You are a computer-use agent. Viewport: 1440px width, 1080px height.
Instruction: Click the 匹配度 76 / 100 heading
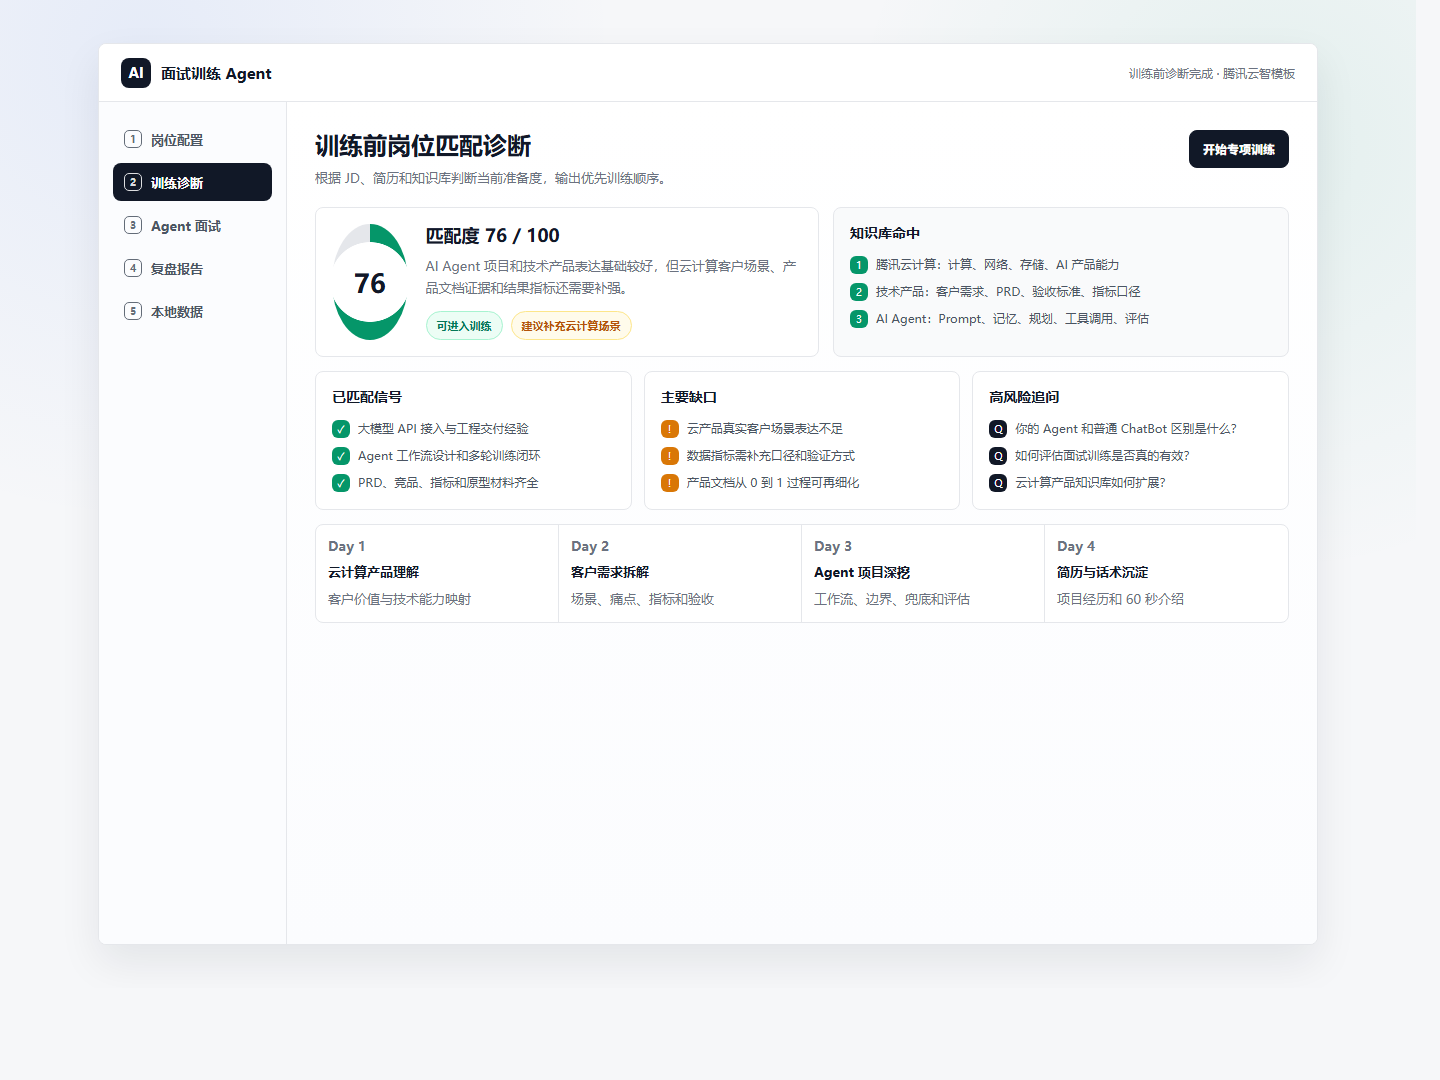493,236
